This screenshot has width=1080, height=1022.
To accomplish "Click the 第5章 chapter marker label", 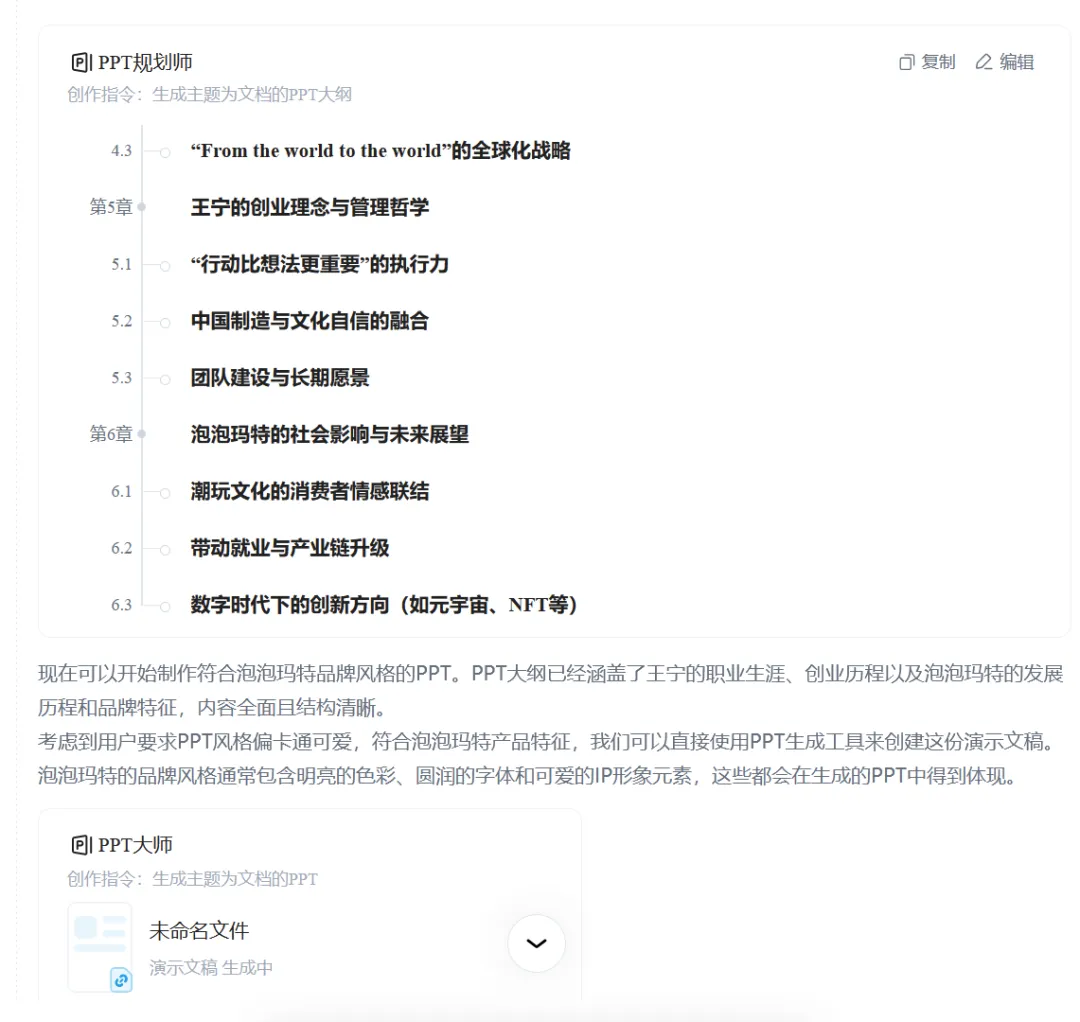I will [x=111, y=207].
